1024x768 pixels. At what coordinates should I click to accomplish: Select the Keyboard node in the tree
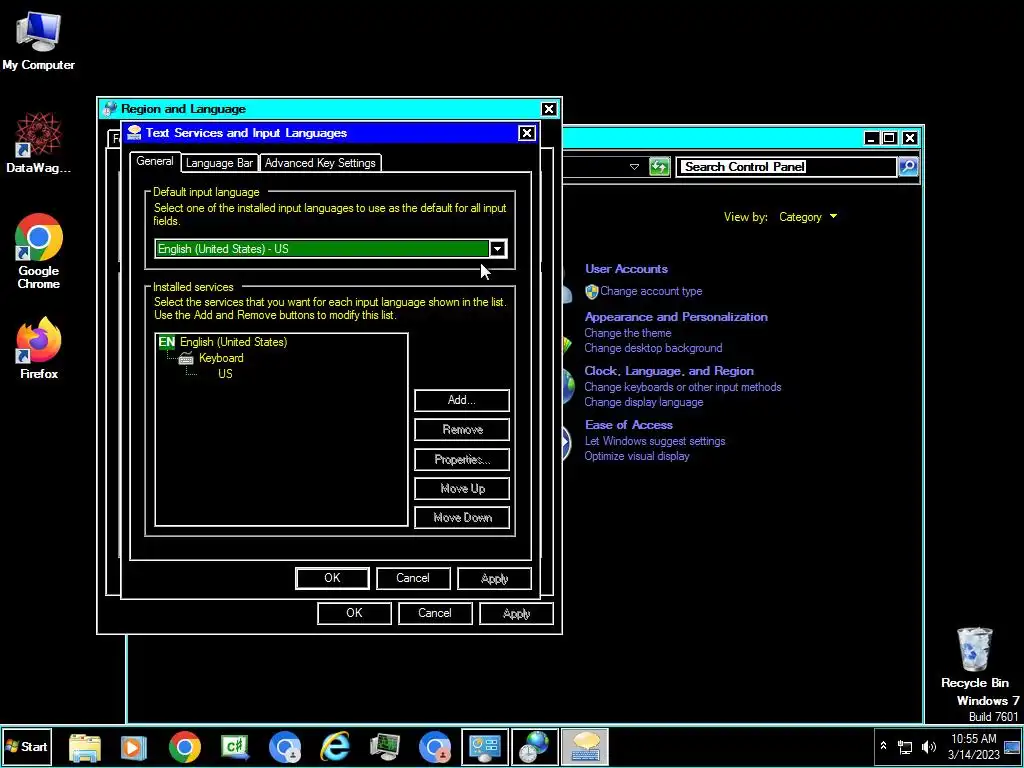click(x=221, y=358)
